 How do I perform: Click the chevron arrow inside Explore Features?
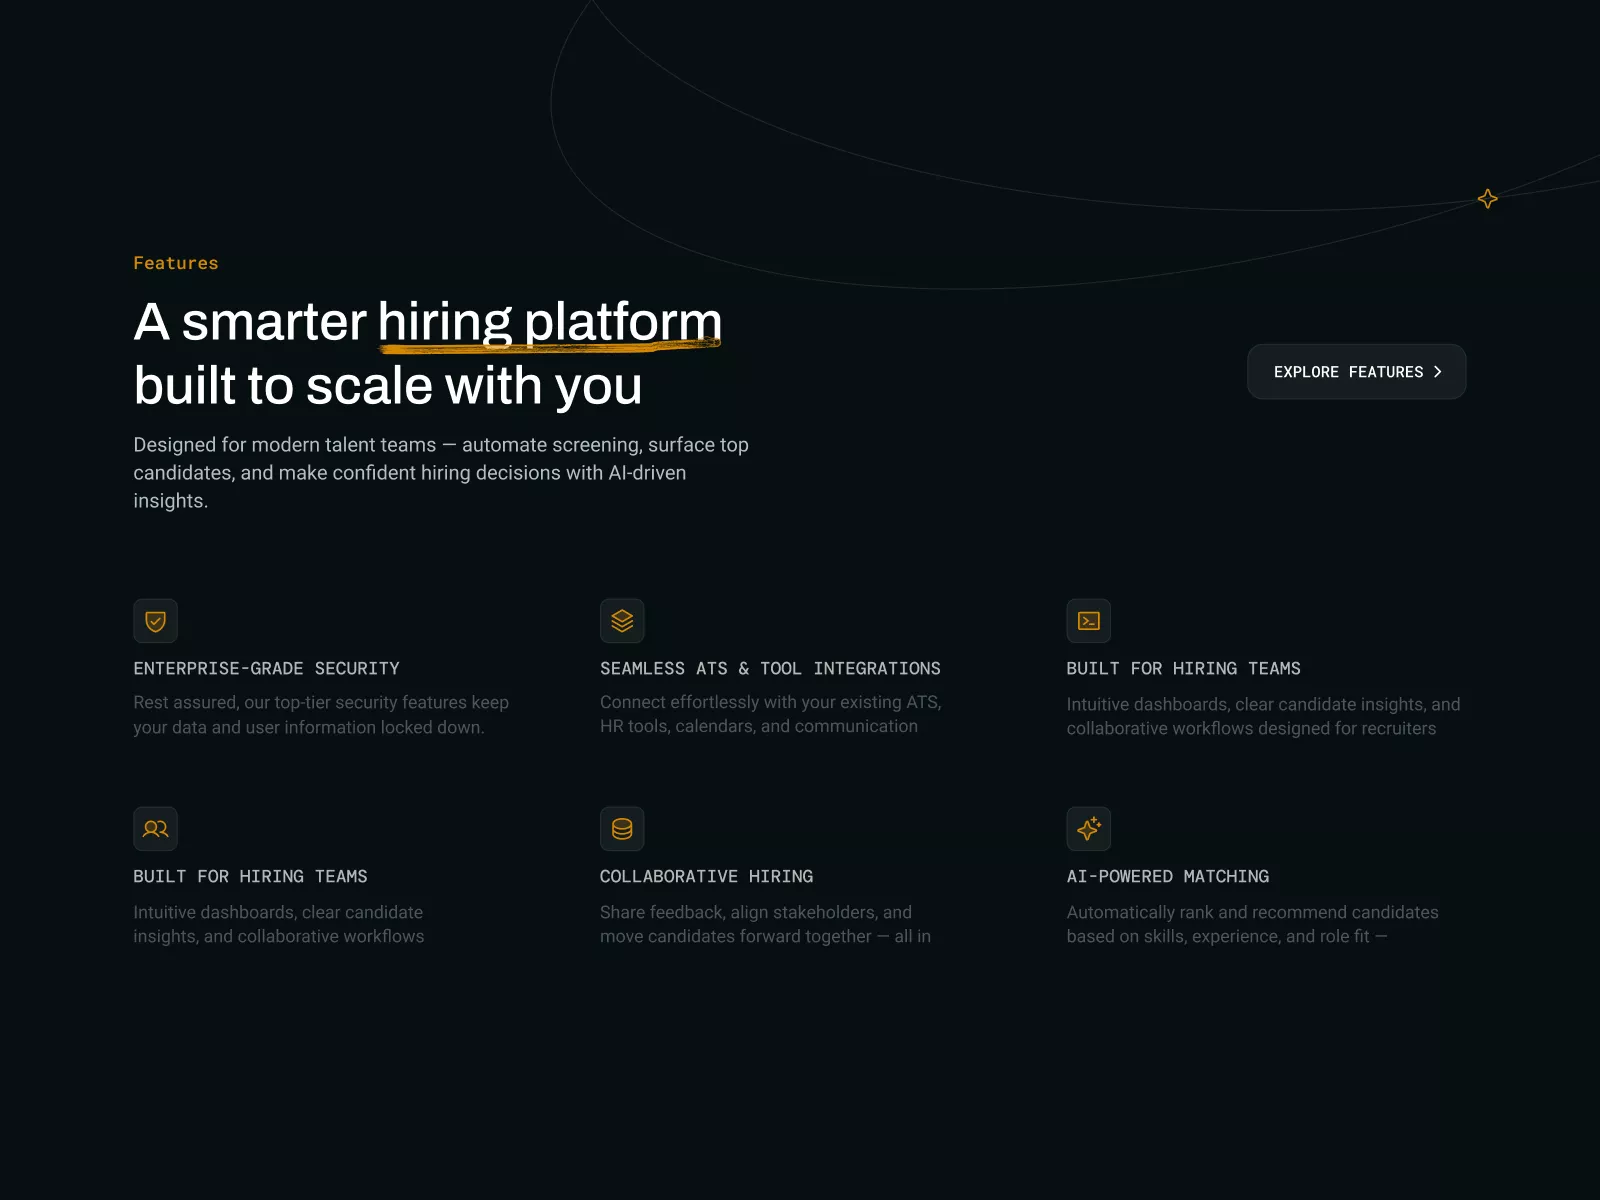[1438, 372]
